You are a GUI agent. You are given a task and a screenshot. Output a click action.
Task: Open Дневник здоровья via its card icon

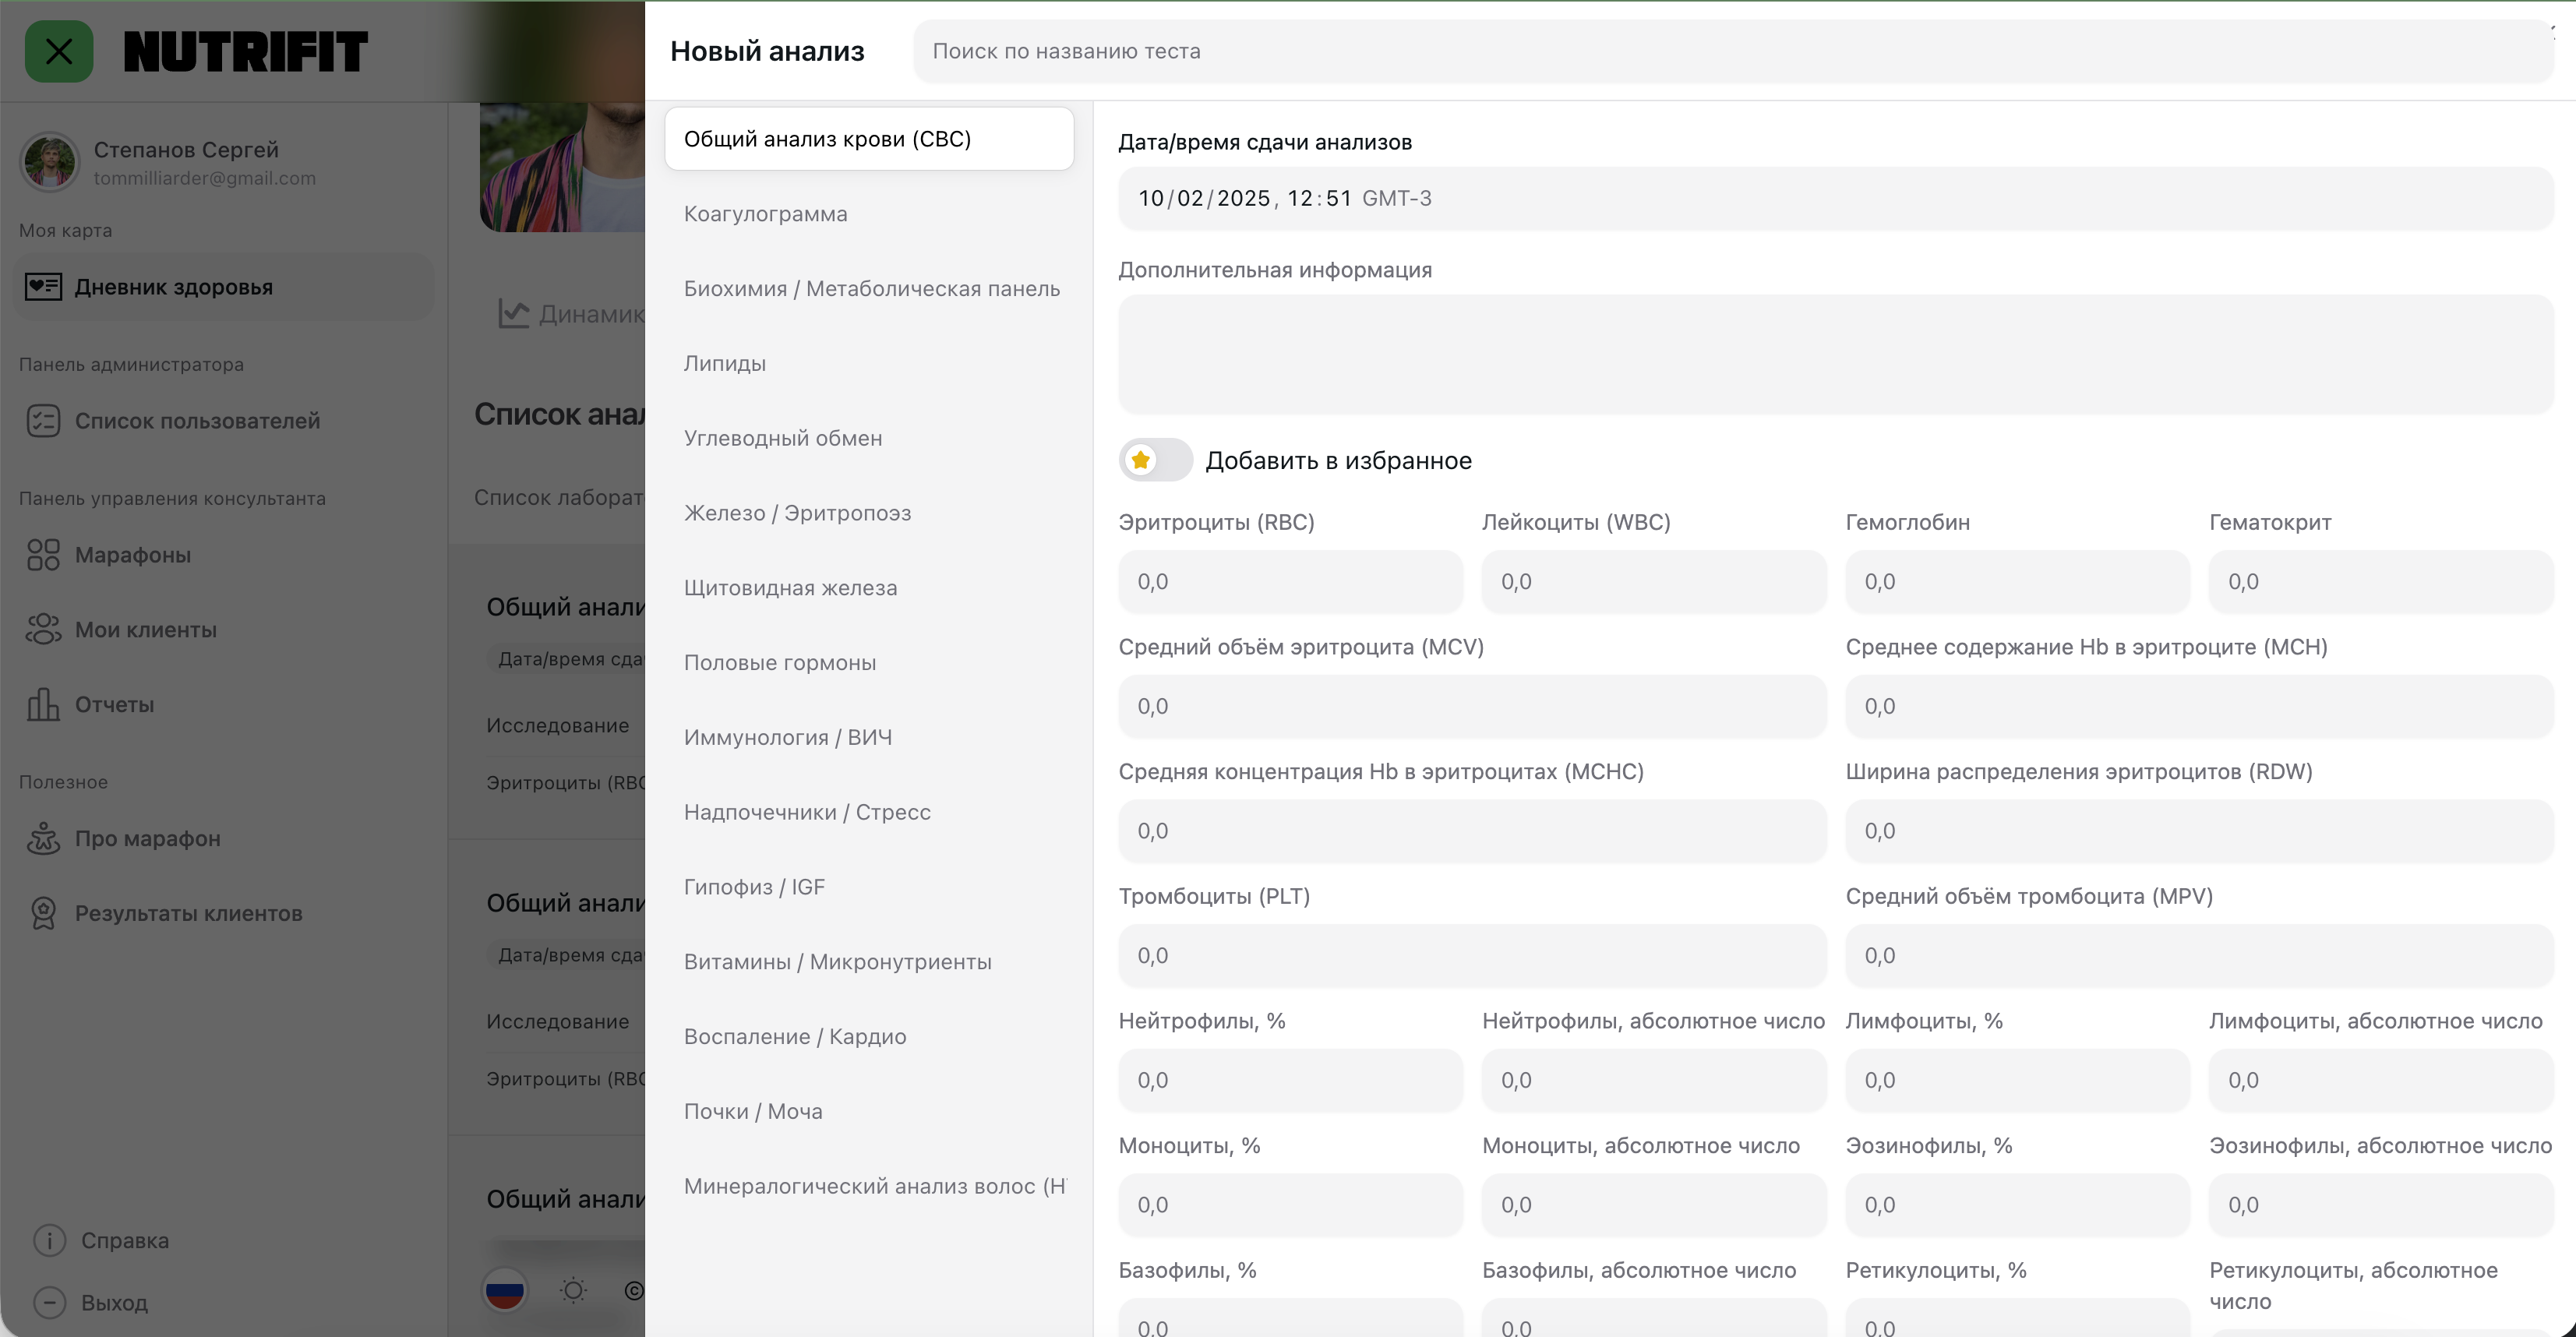[x=43, y=287]
